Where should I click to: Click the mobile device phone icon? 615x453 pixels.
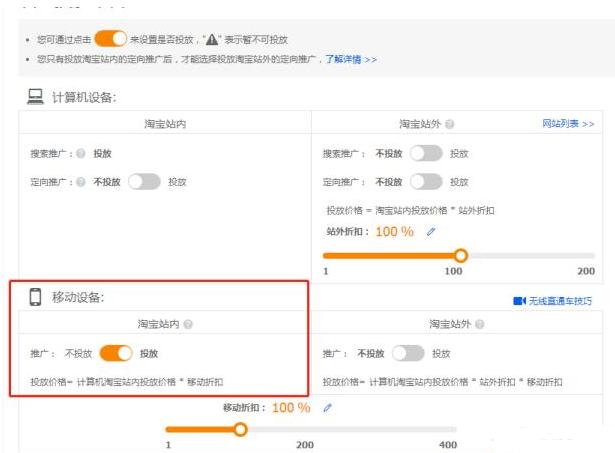pyautogui.click(x=35, y=297)
